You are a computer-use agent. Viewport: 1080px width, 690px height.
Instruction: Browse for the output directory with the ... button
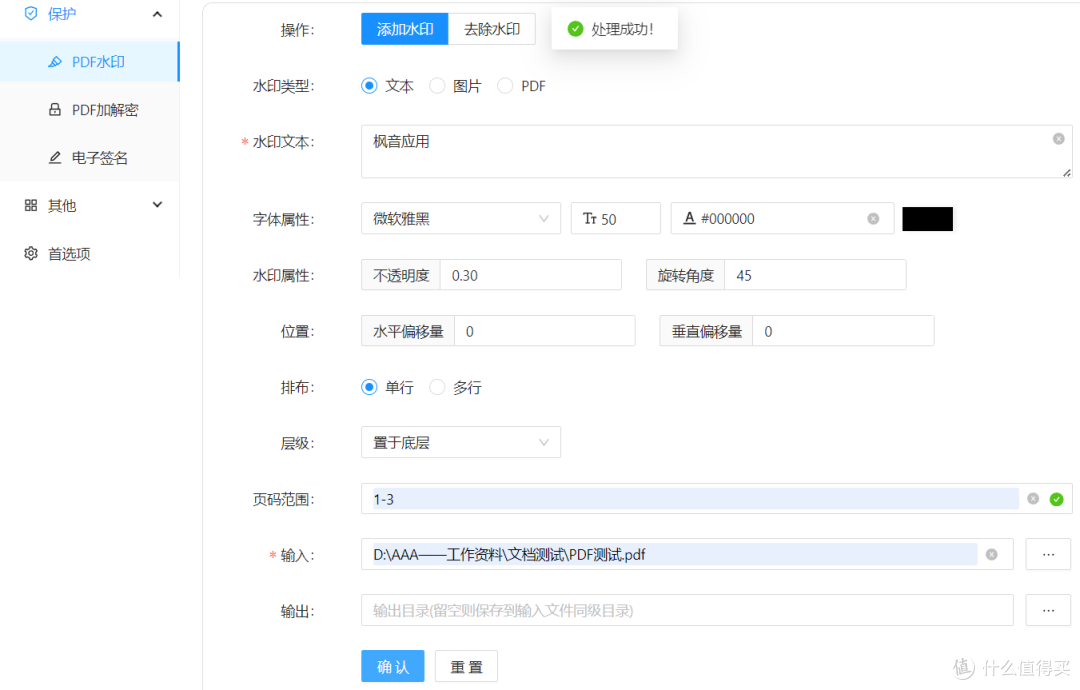click(x=1048, y=610)
